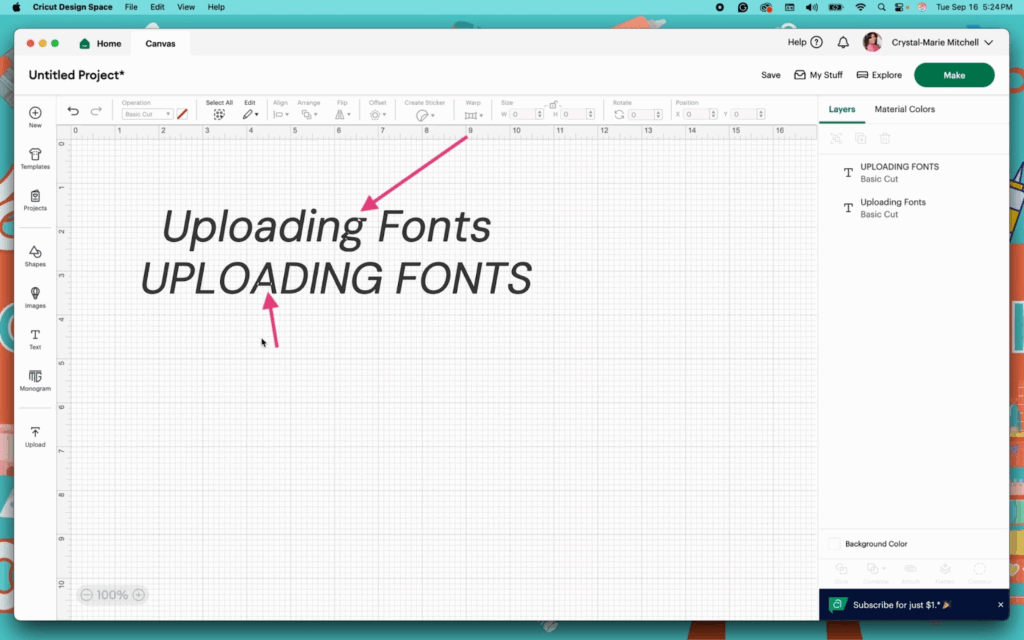
Task: Click the Upload icon in the sidebar
Action: pos(35,437)
